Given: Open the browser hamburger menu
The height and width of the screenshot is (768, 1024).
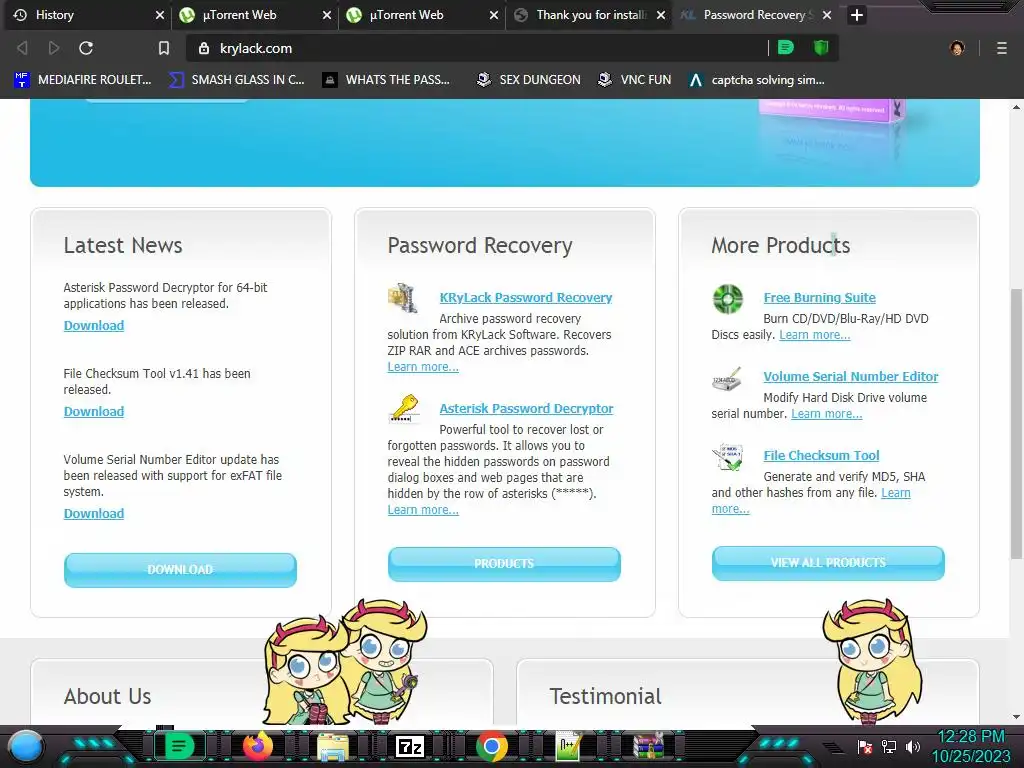Looking at the screenshot, I should point(1001,48).
